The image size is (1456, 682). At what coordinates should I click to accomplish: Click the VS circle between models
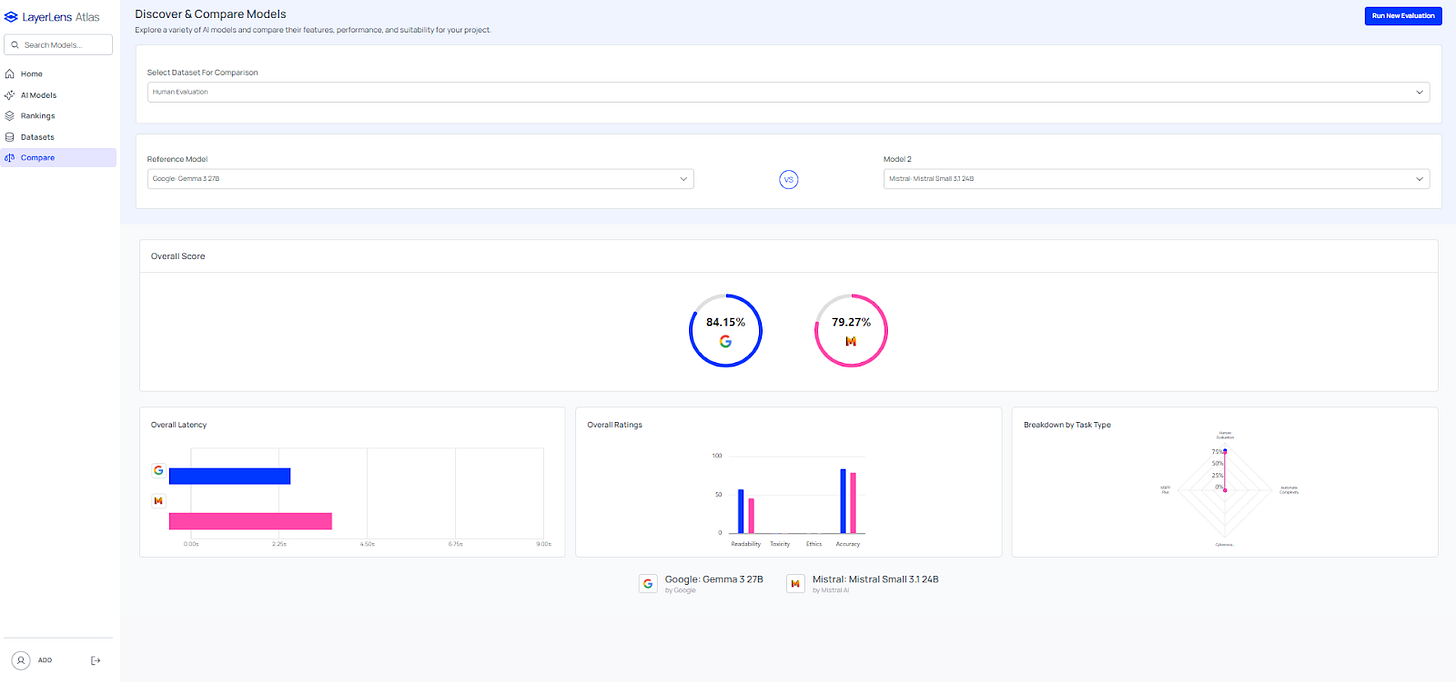pos(788,180)
